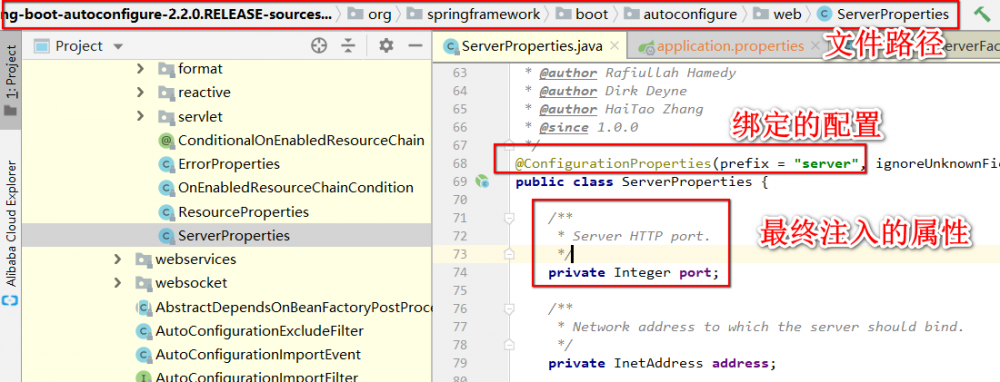
Task: Open the Project view dropdown
Action: click(x=117, y=47)
